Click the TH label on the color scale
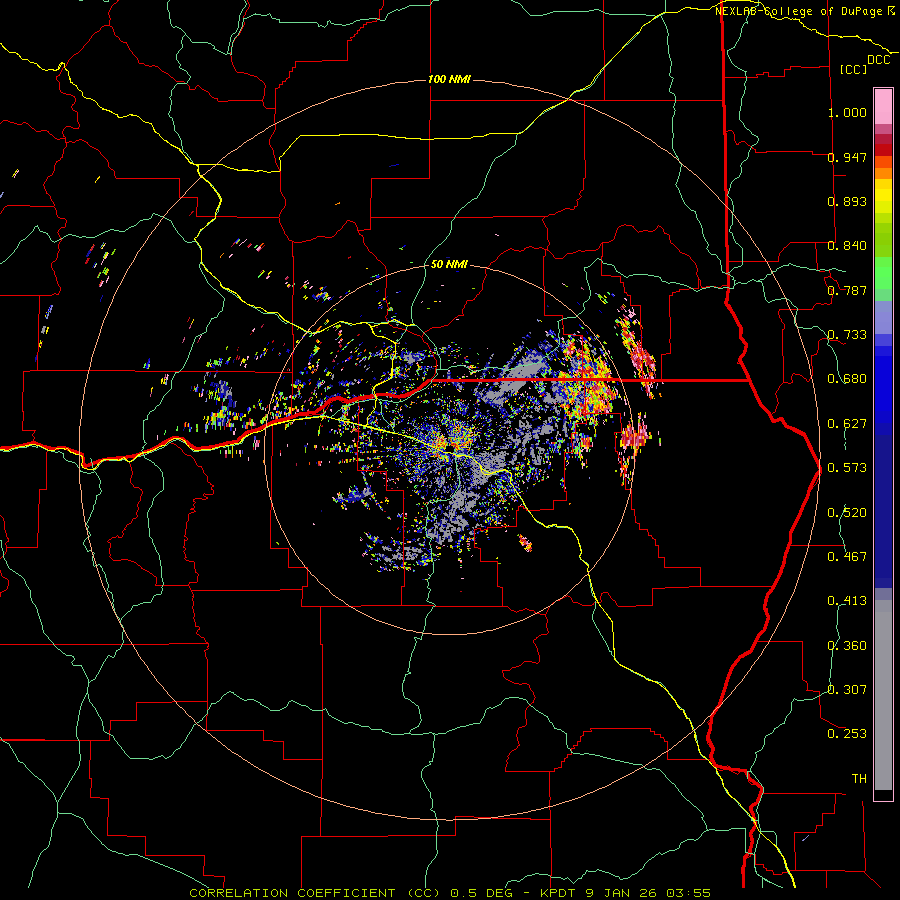The height and width of the screenshot is (900, 900). tap(859, 779)
